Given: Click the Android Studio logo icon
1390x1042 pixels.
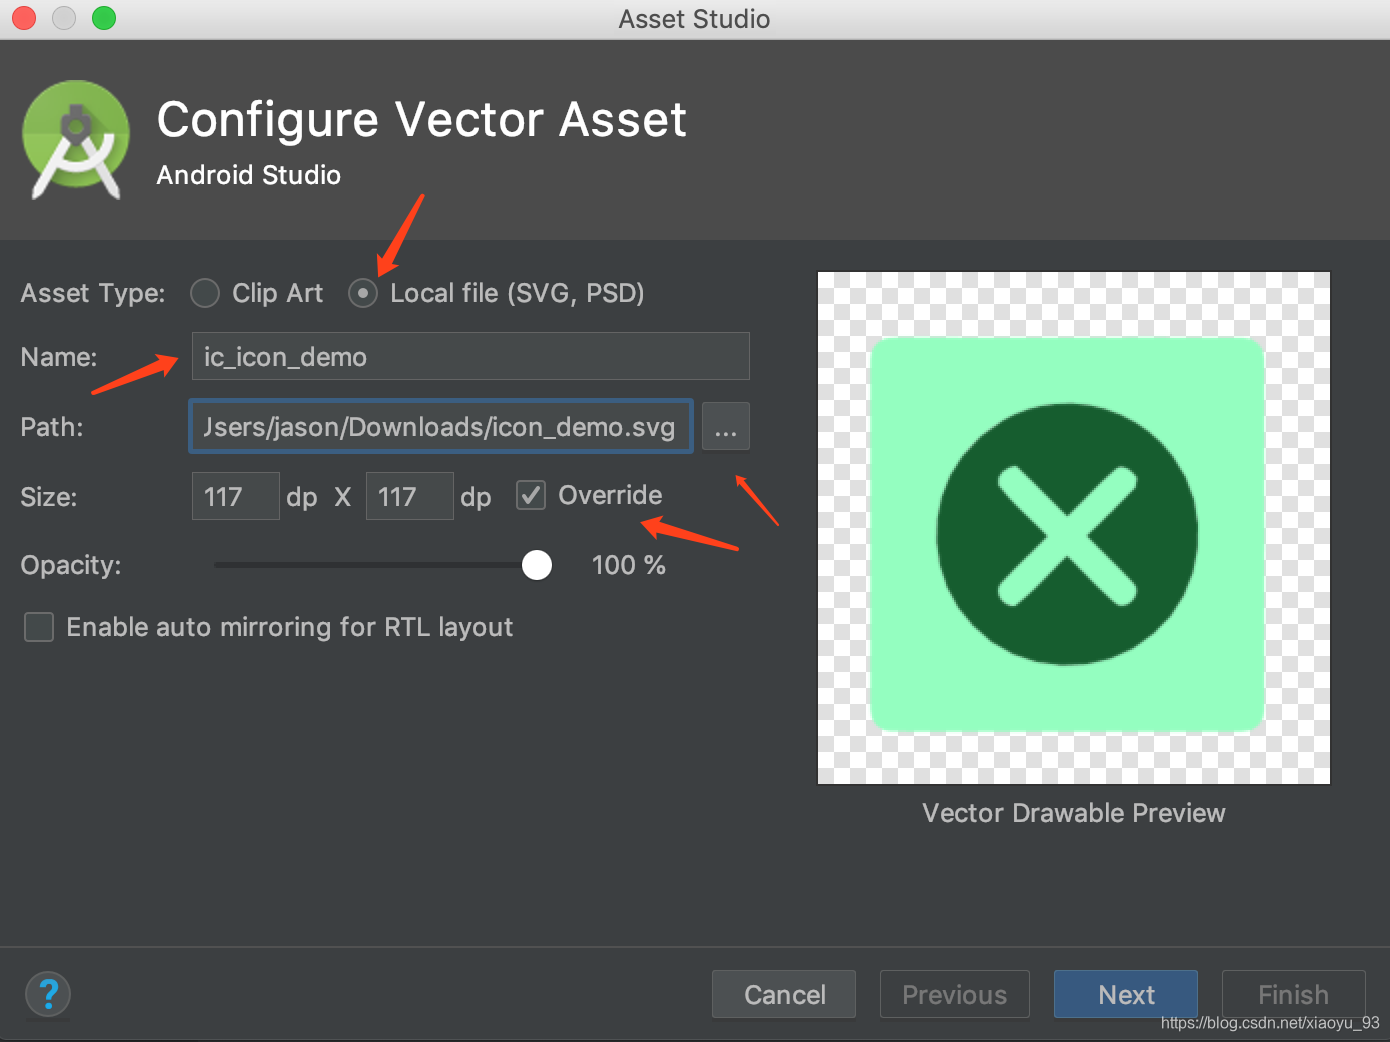Looking at the screenshot, I should (76, 140).
